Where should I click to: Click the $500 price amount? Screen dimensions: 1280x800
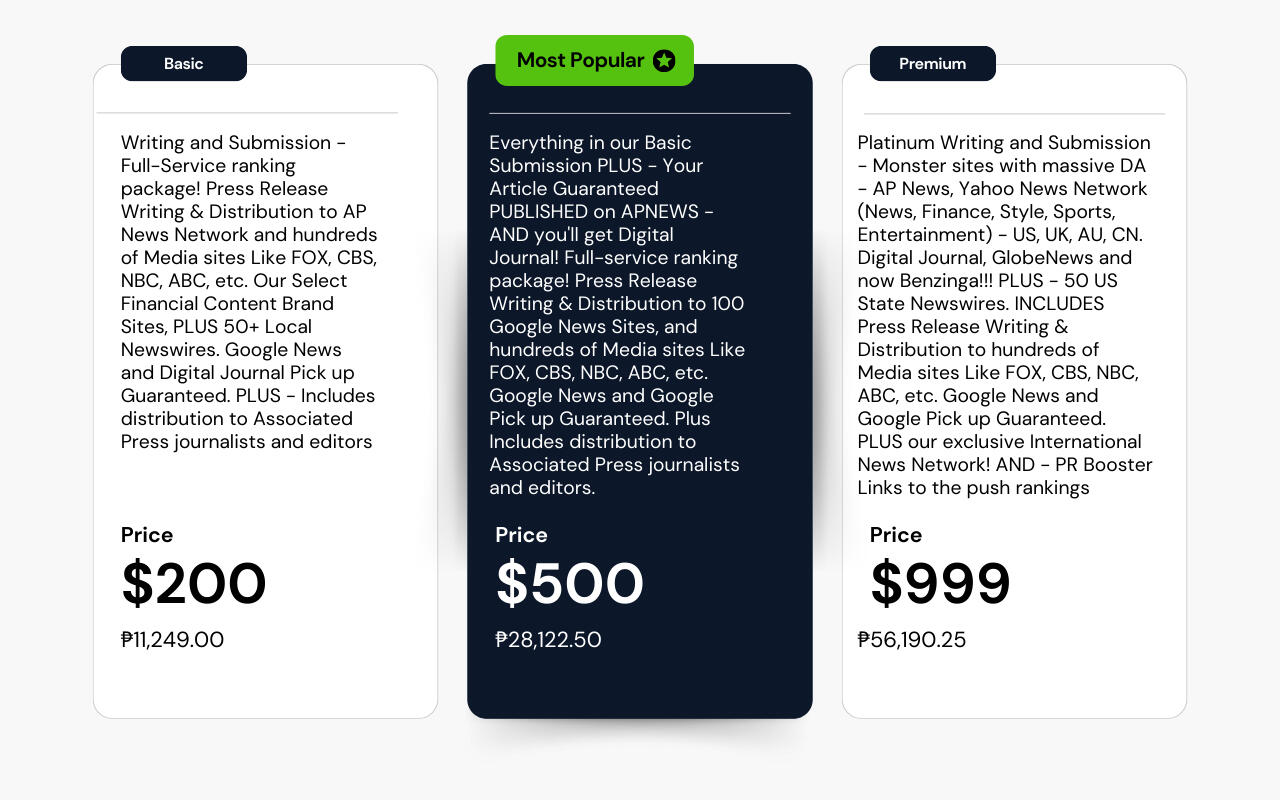[x=569, y=584]
